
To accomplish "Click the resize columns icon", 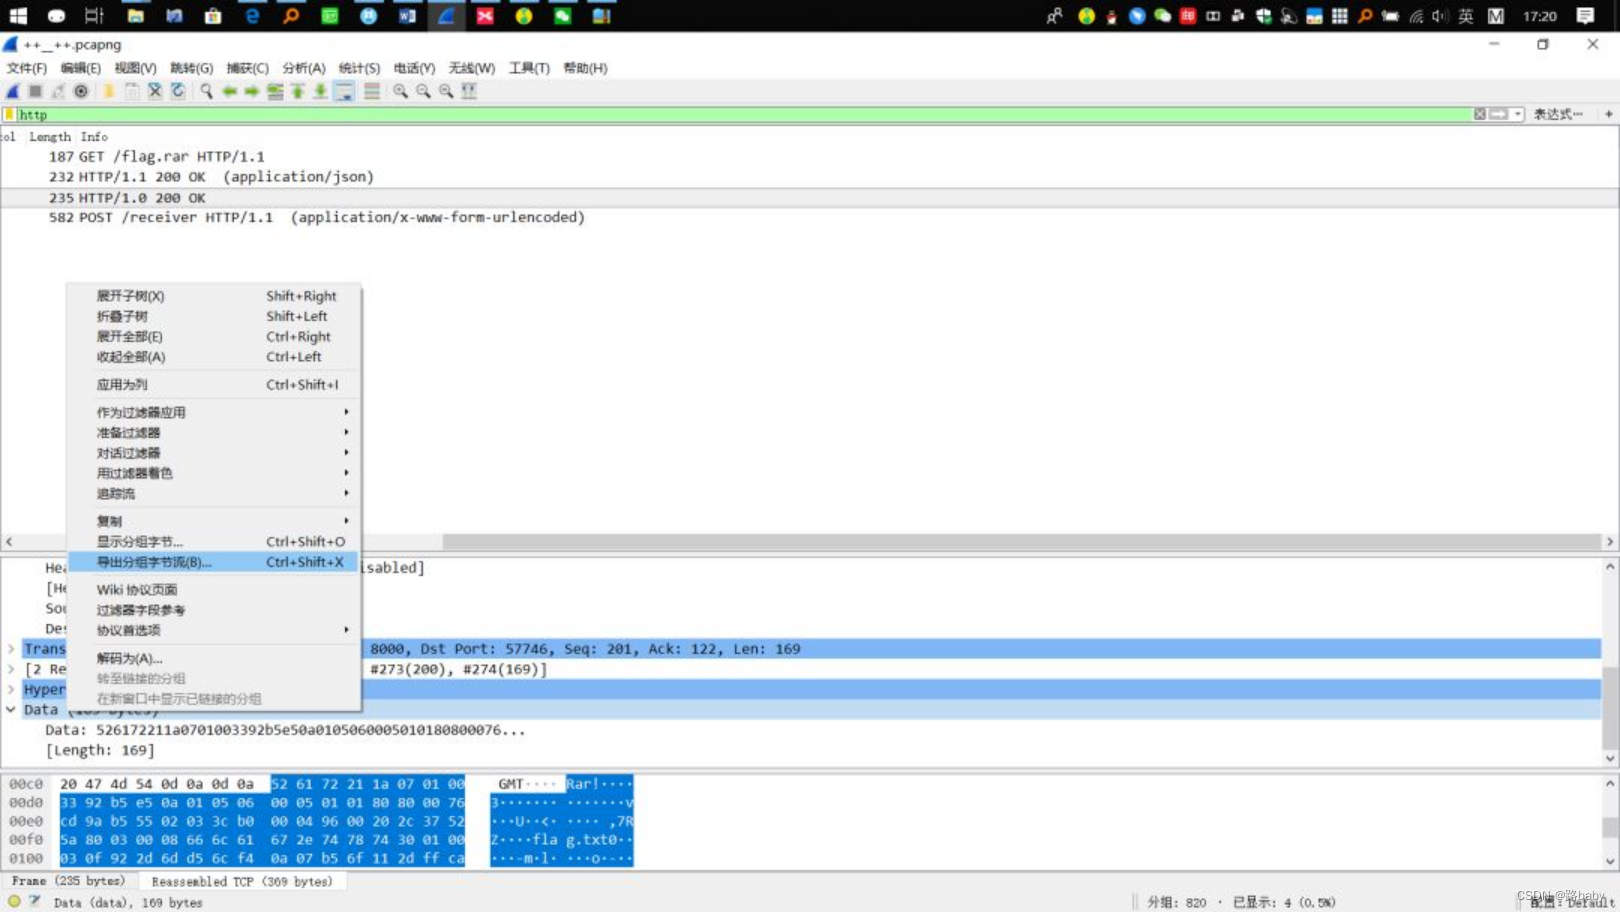I will click(469, 91).
